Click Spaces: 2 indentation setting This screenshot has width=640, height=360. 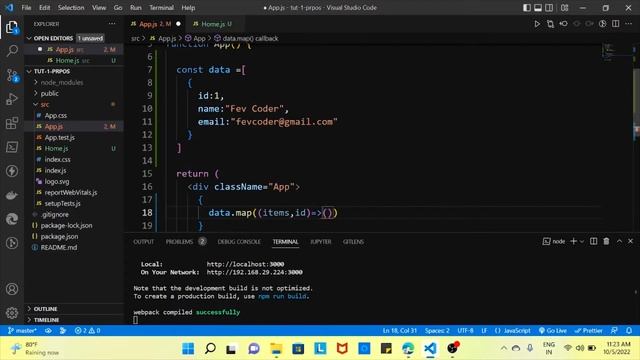pyautogui.click(x=437, y=331)
